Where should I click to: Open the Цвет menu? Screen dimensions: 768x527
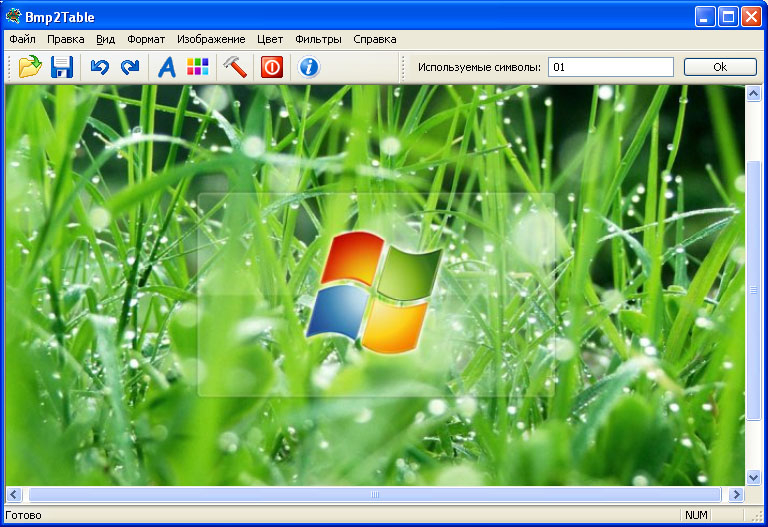[270, 39]
